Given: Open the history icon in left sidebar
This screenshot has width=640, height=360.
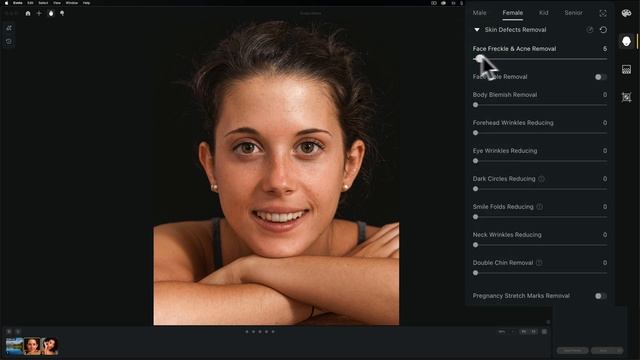Looking at the screenshot, I should pos(9,41).
